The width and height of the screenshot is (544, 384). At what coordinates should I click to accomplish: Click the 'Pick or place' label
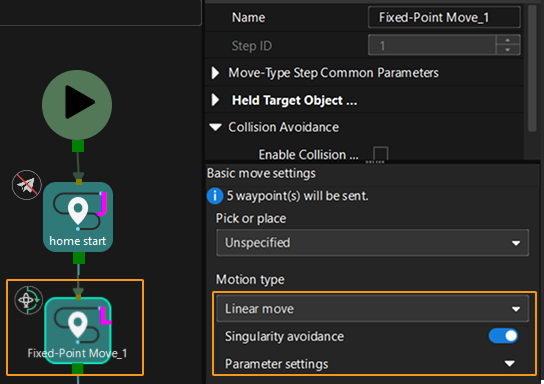(251, 219)
